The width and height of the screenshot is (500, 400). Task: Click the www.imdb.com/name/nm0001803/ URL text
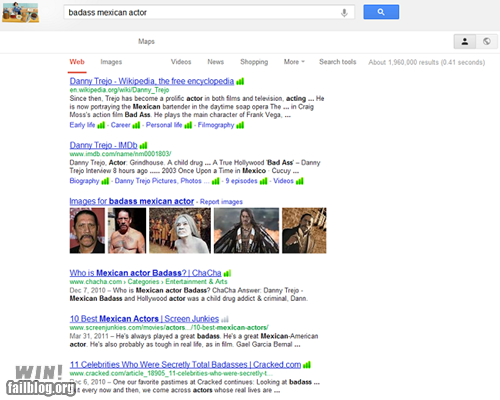pos(120,154)
